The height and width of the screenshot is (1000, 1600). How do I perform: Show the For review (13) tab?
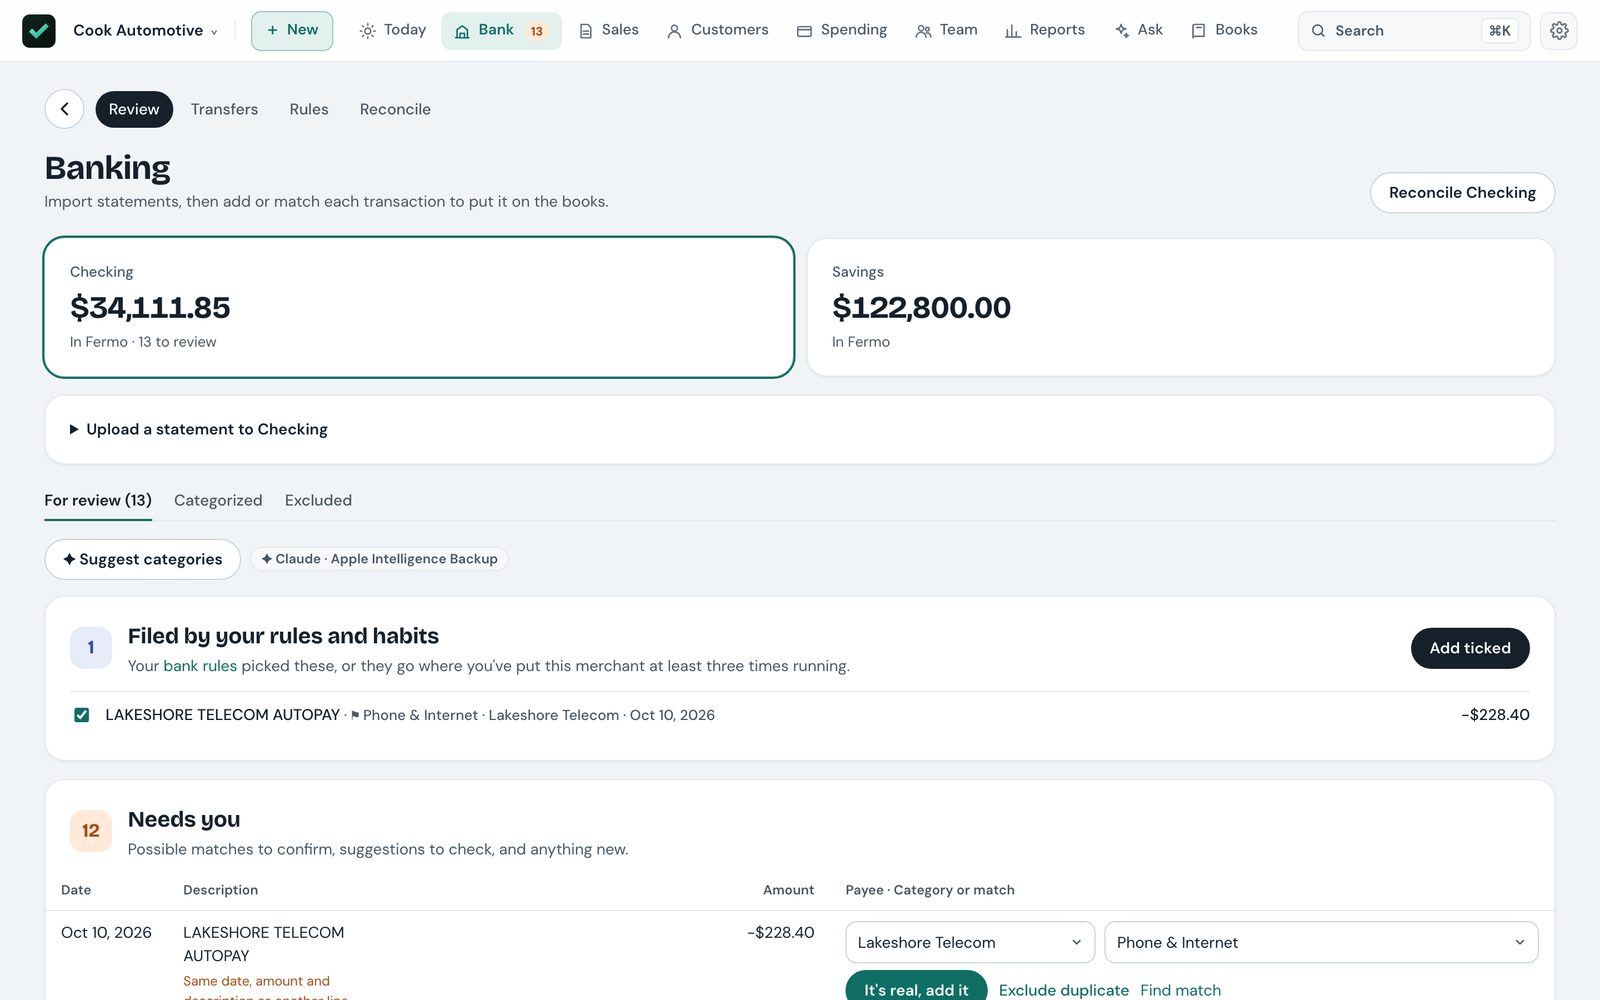(x=98, y=501)
